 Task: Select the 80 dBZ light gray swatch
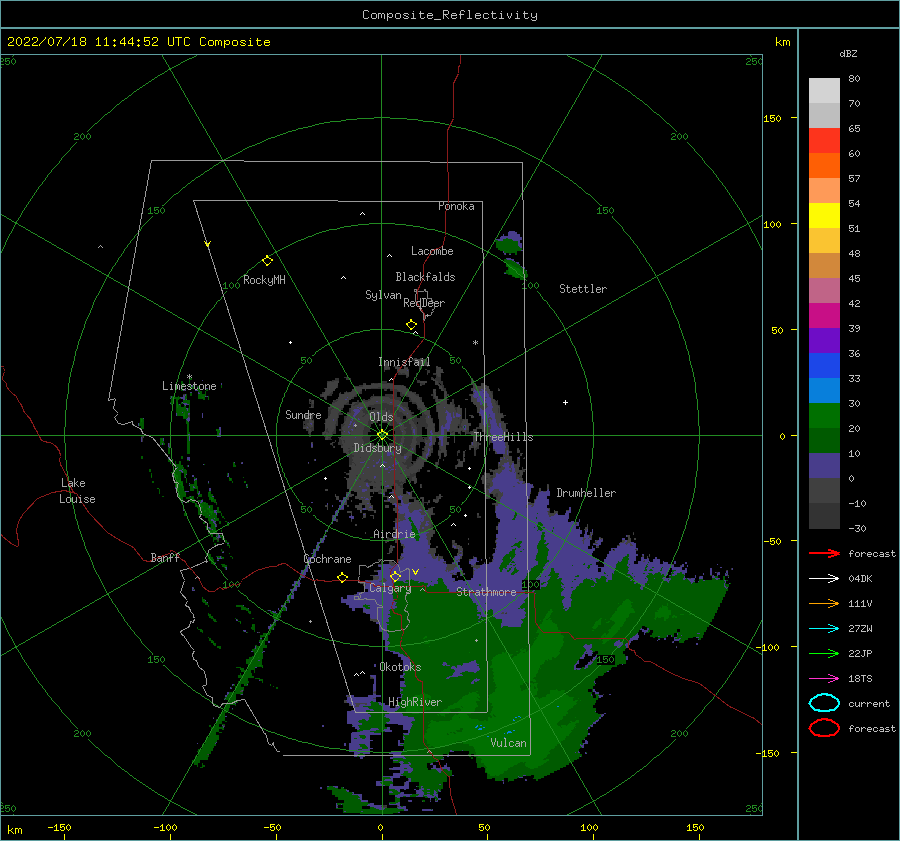click(824, 91)
